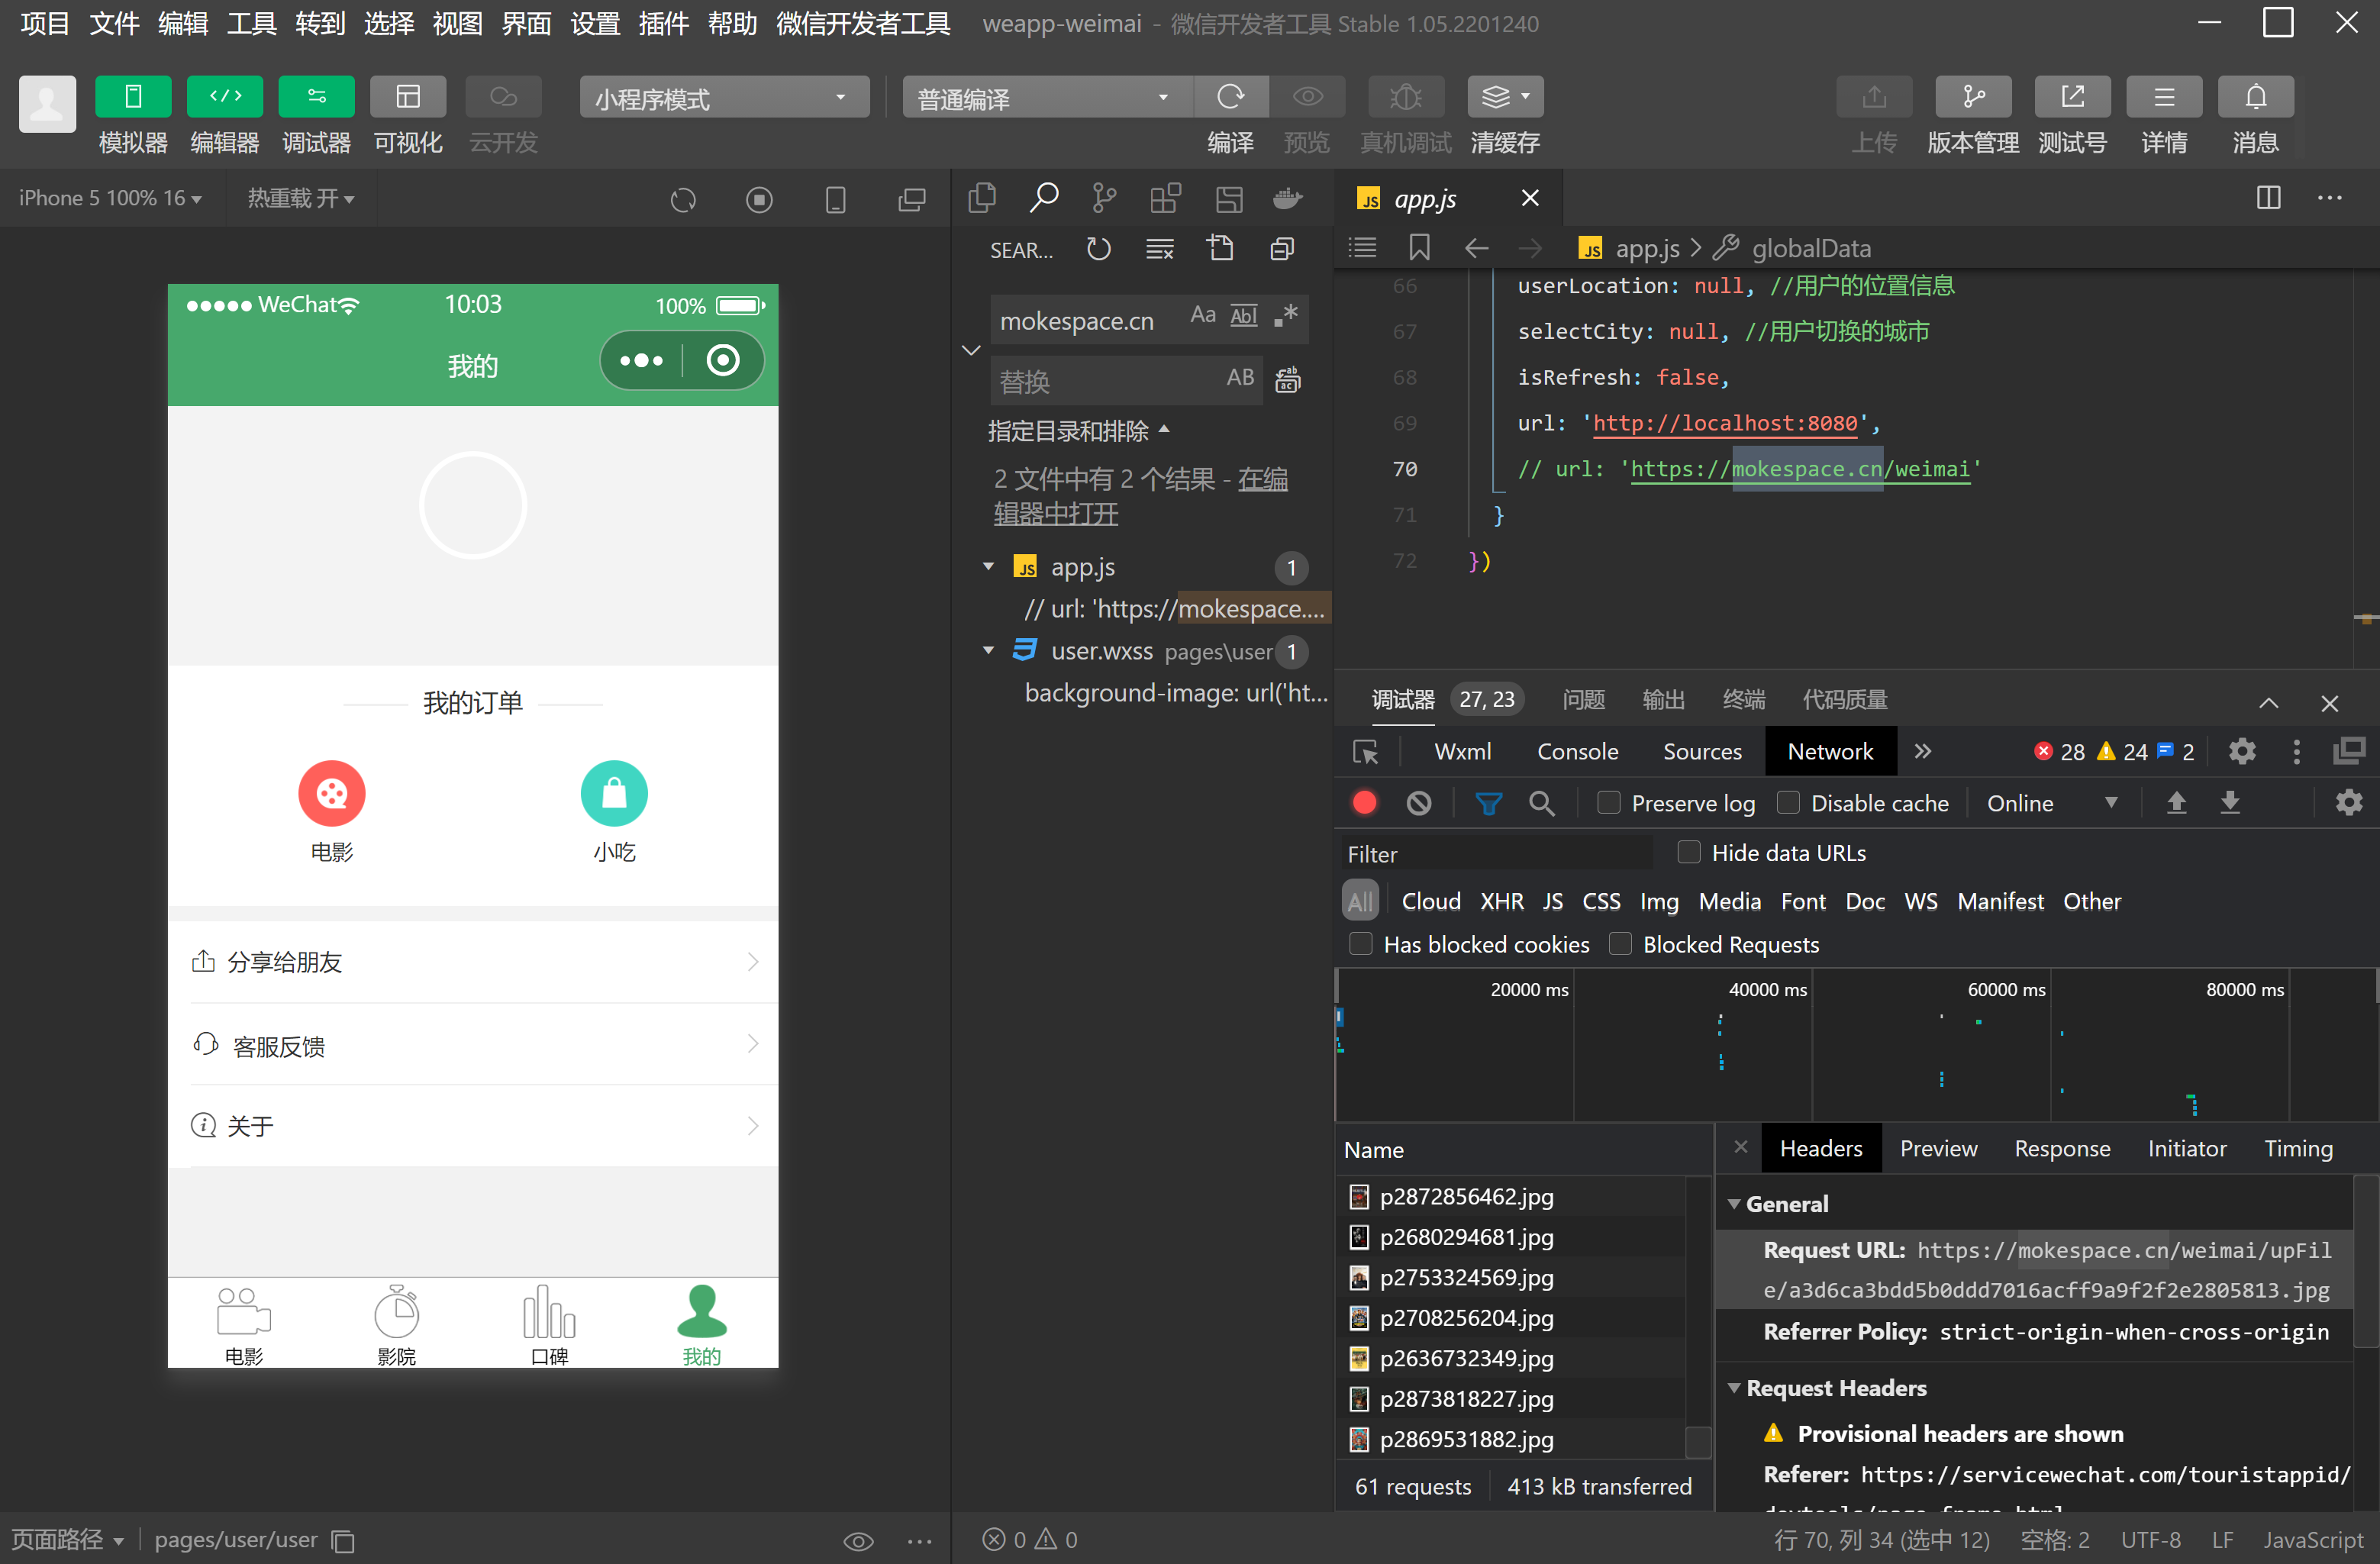Open the Online throttling dropdown

pyautogui.click(x=2050, y=803)
